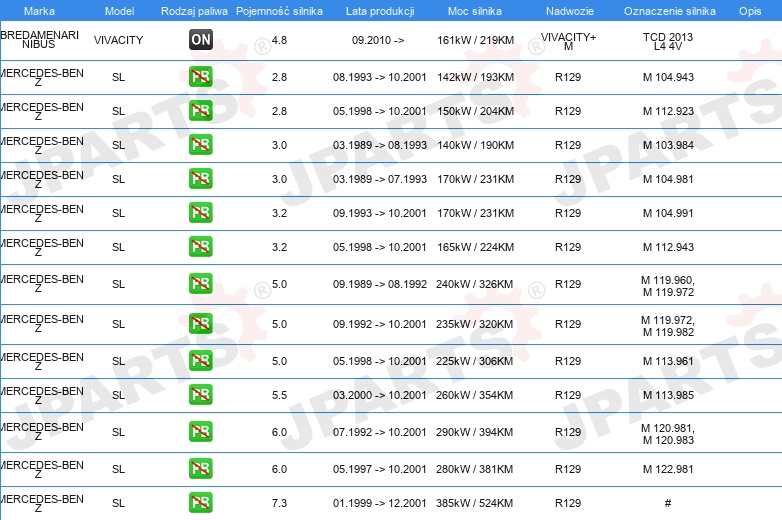Click the 142kW / 193KM power value

click(475, 77)
